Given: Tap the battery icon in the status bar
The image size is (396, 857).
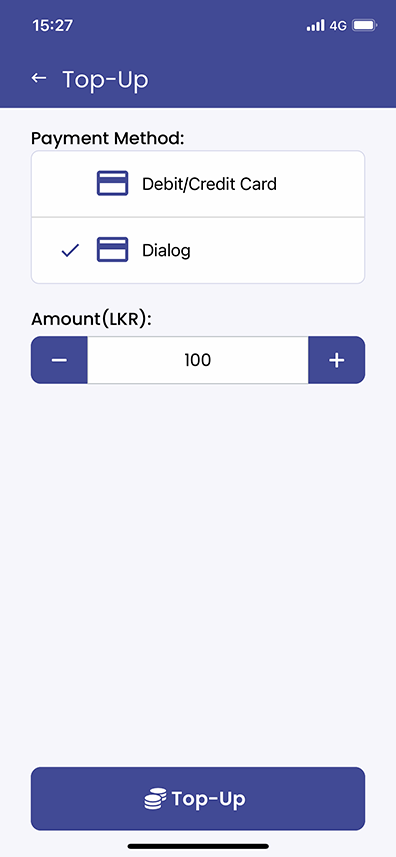Looking at the screenshot, I should click(x=365, y=25).
